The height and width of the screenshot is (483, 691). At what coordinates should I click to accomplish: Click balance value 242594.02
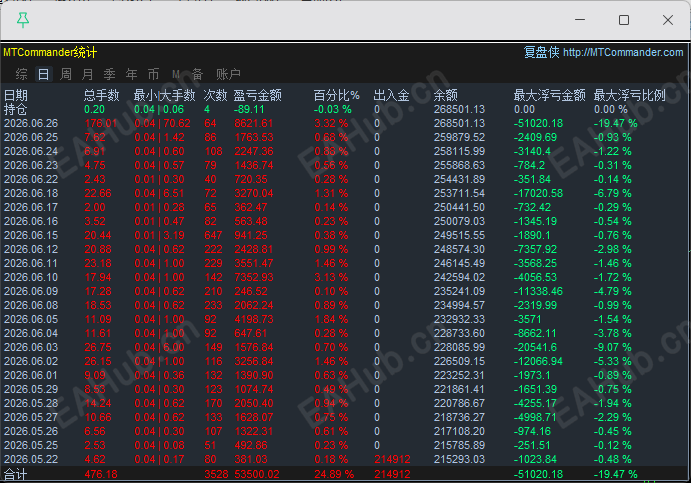[459, 277]
